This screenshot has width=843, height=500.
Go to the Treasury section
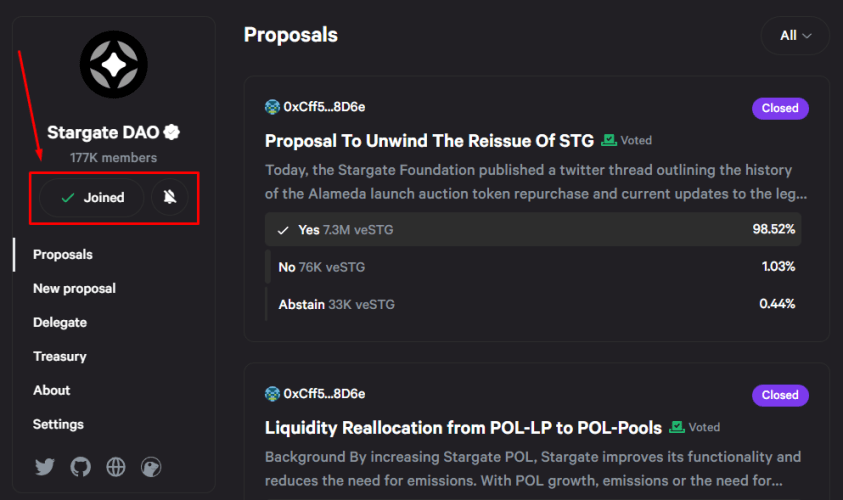point(60,356)
